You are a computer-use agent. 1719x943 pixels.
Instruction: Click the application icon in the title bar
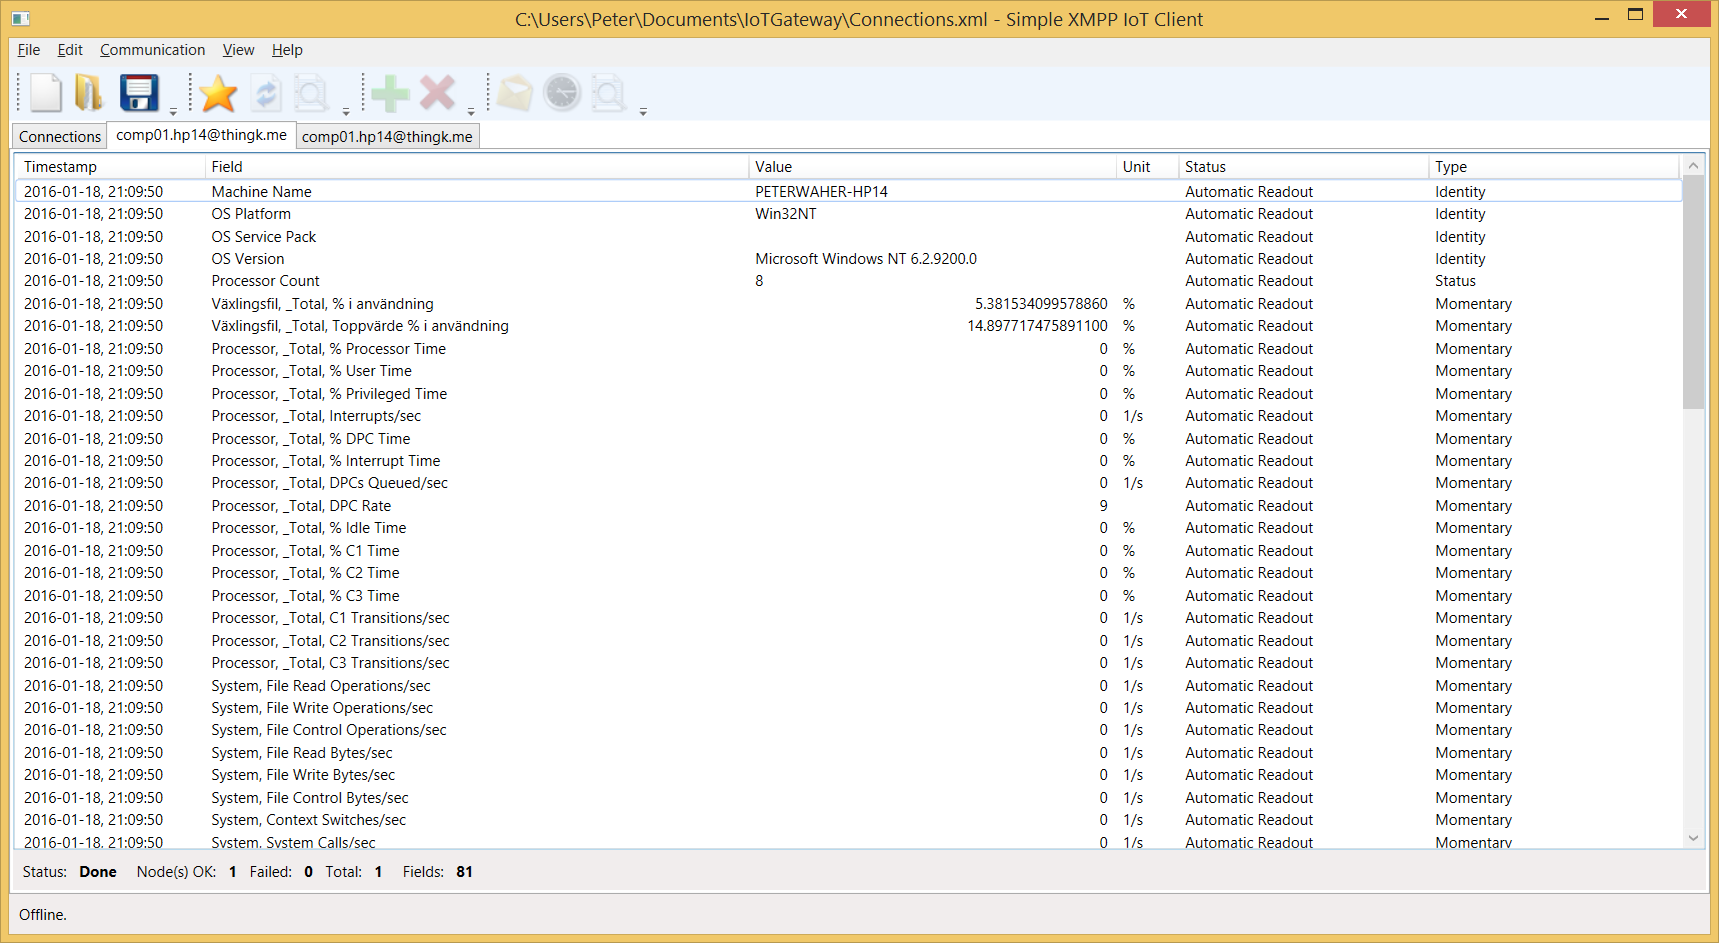coord(21,19)
